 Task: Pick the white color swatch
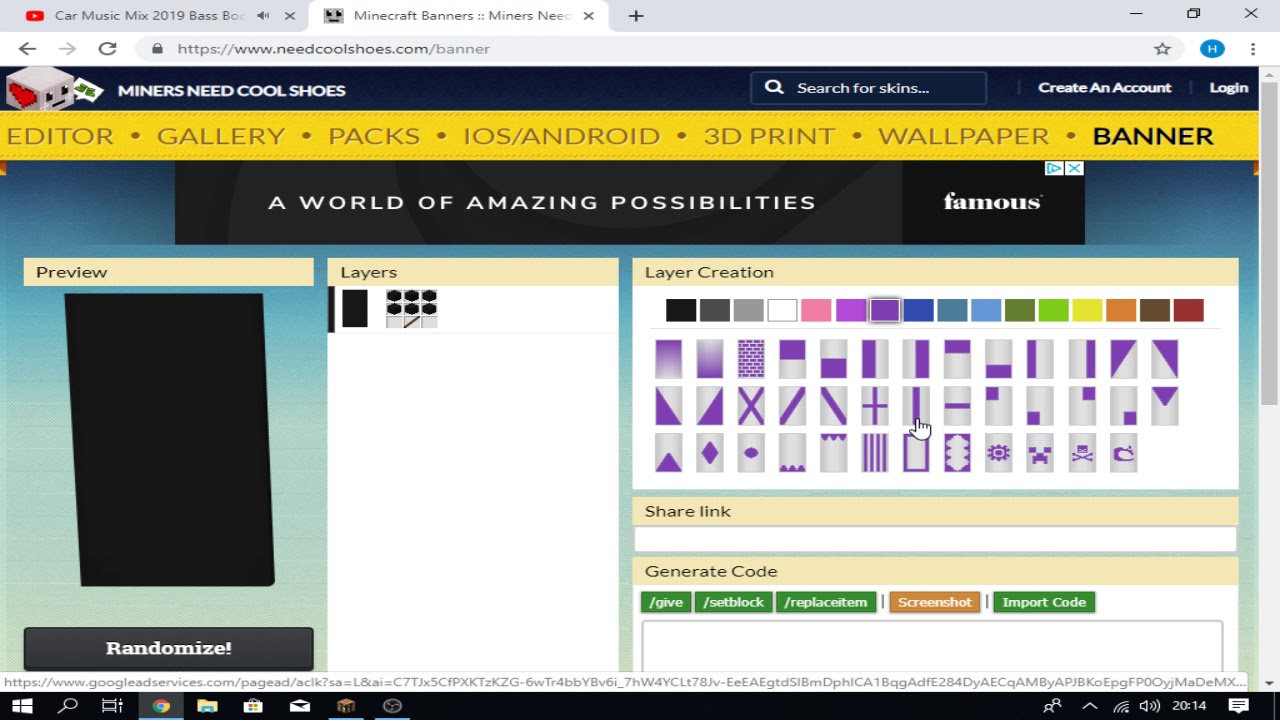tap(782, 310)
